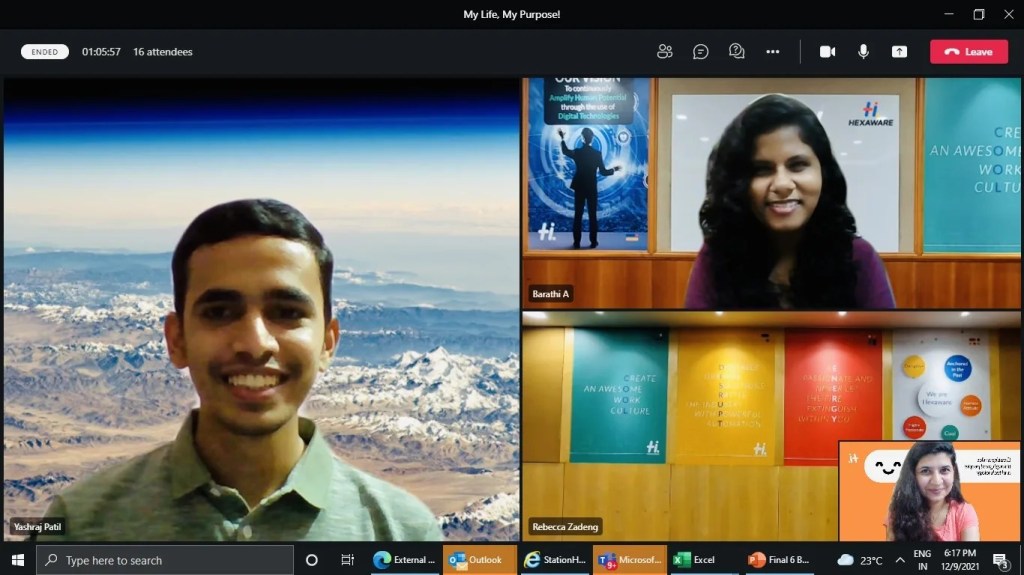Click the share screen icon

(900, 52)
